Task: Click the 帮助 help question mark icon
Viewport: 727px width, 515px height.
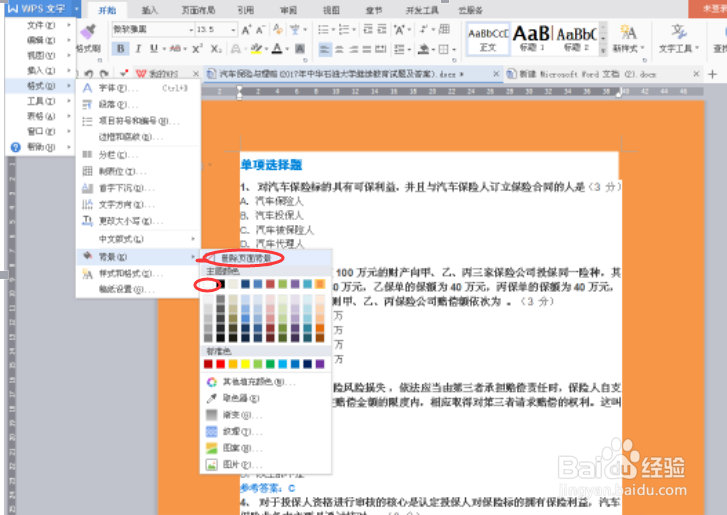Action: 15,147
